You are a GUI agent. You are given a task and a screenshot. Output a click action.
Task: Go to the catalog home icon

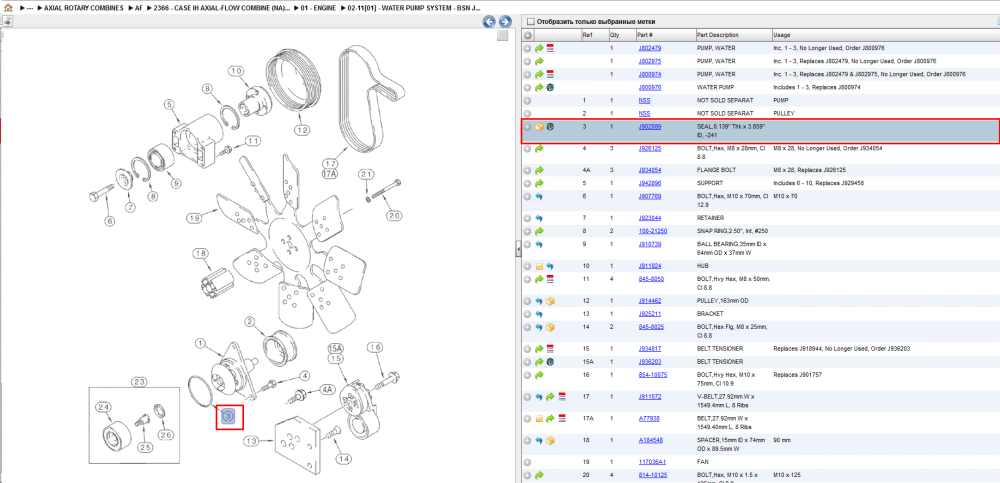click(x=8, y=8)
